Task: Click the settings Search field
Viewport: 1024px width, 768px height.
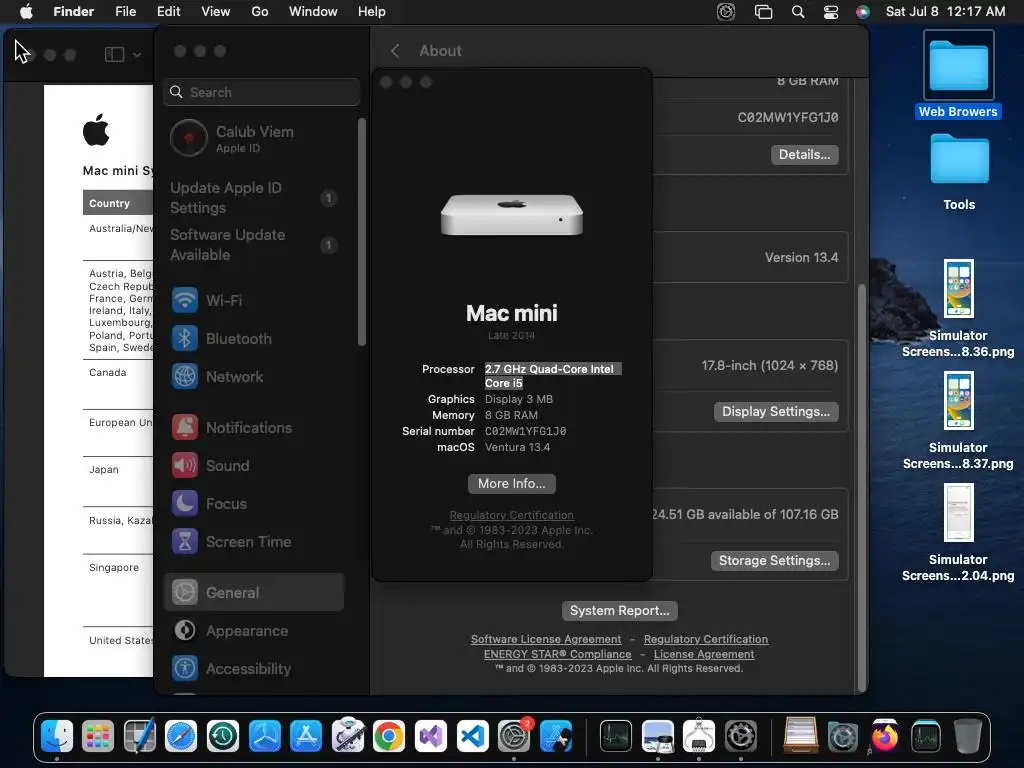Action: pos(261,92)
